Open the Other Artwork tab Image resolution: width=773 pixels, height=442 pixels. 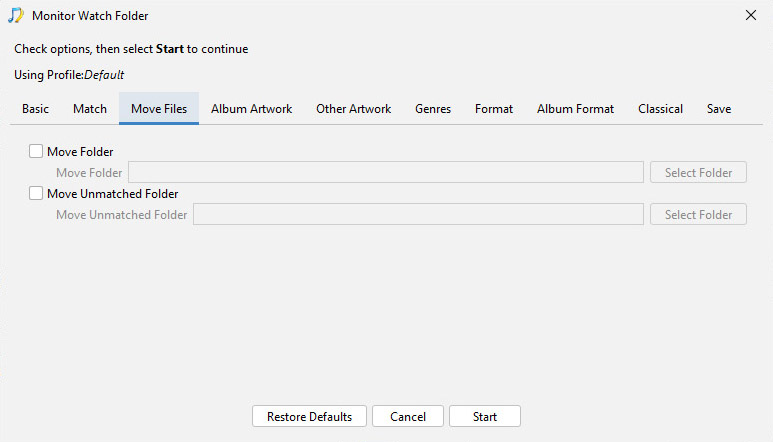(x=353, y=109)
